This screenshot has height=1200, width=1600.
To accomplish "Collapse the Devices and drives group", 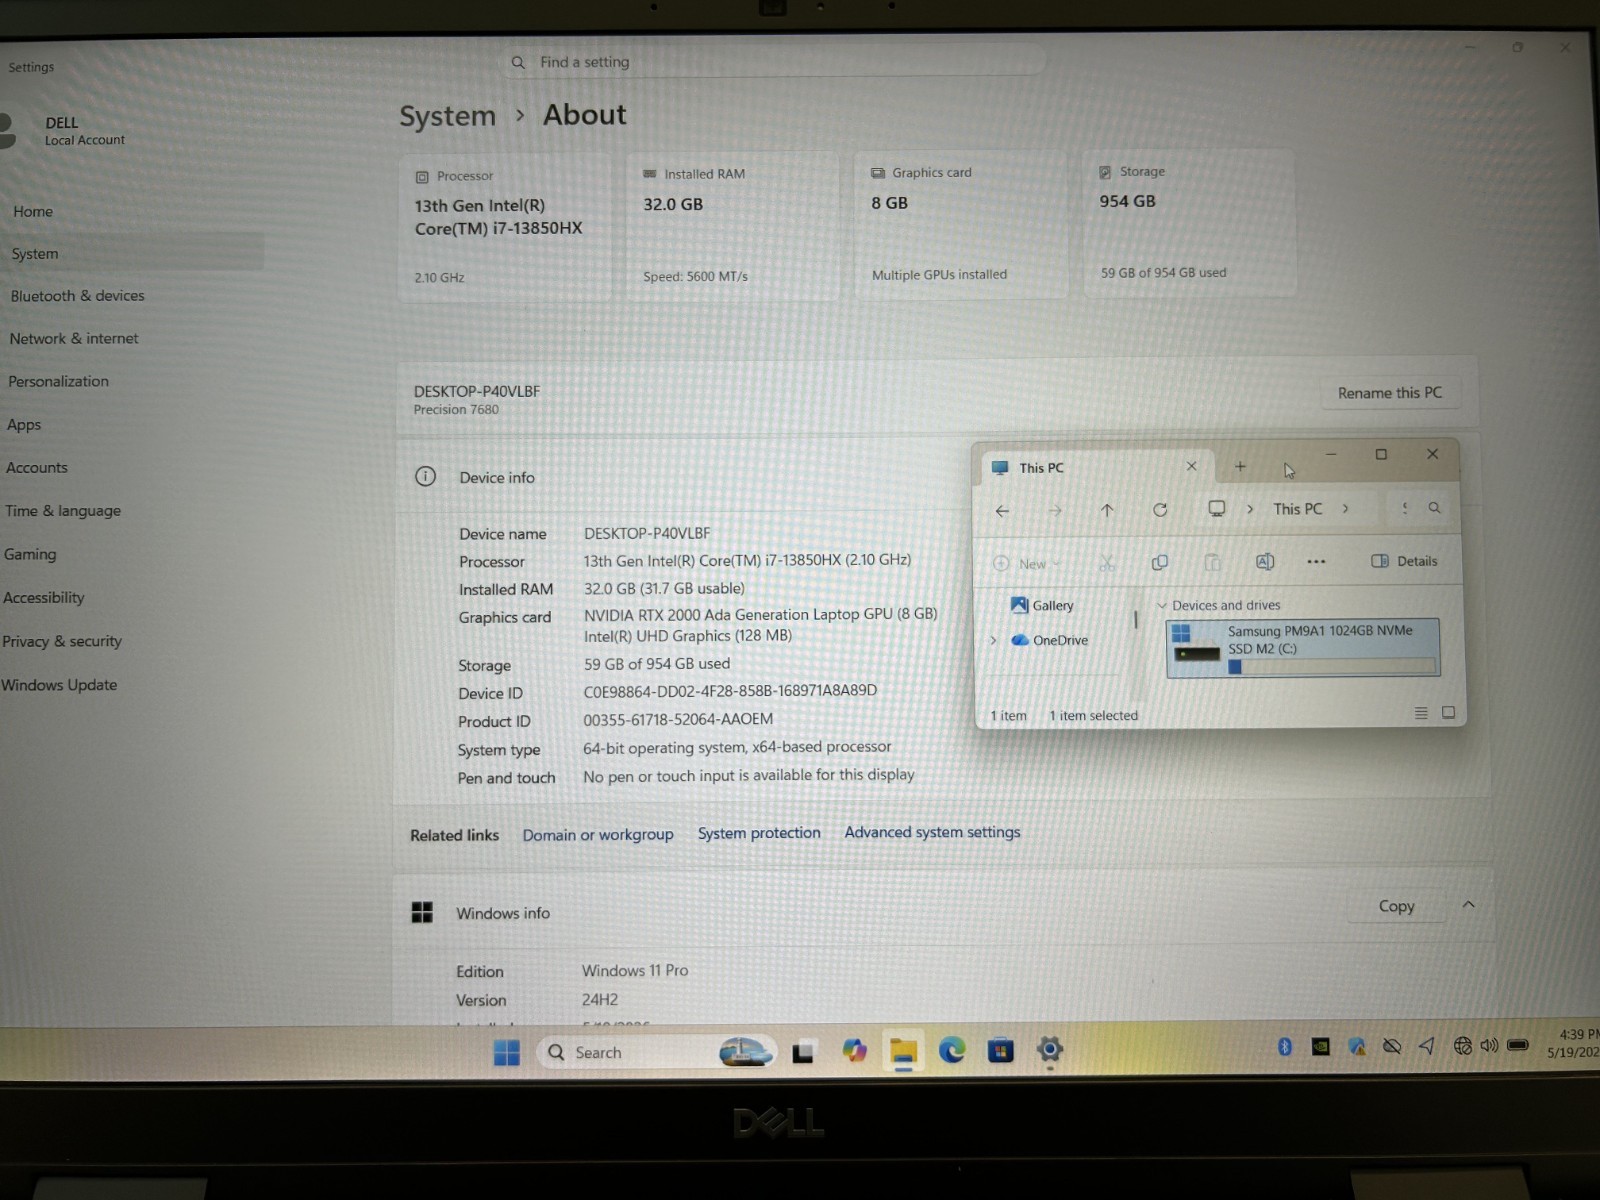I will tap(1161, 606).
